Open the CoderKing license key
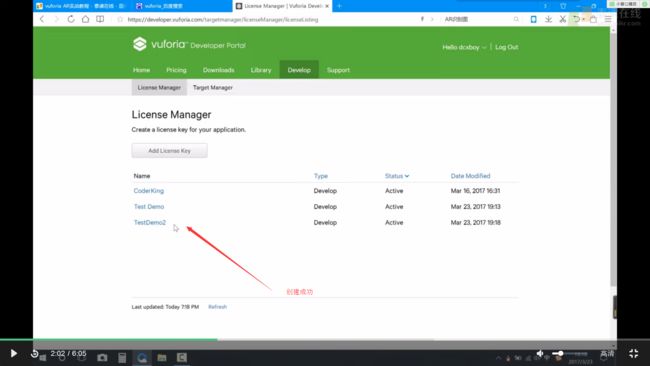650x366 pixels. click(x=149, y=191)
